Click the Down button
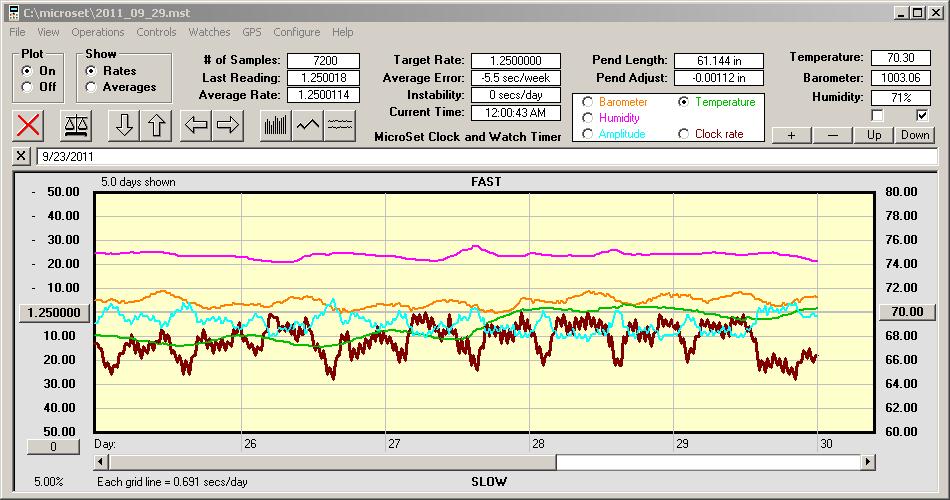The height and width of the screenshot is (500, 950). coord(915,135)
